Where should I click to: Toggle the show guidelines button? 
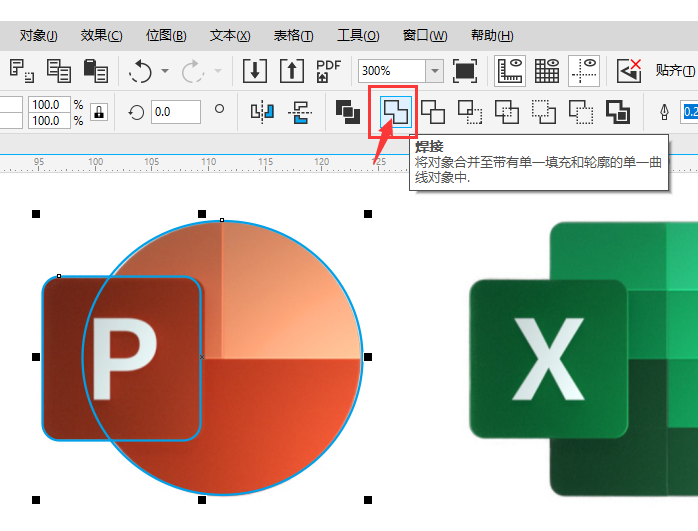tap(584, 71)
